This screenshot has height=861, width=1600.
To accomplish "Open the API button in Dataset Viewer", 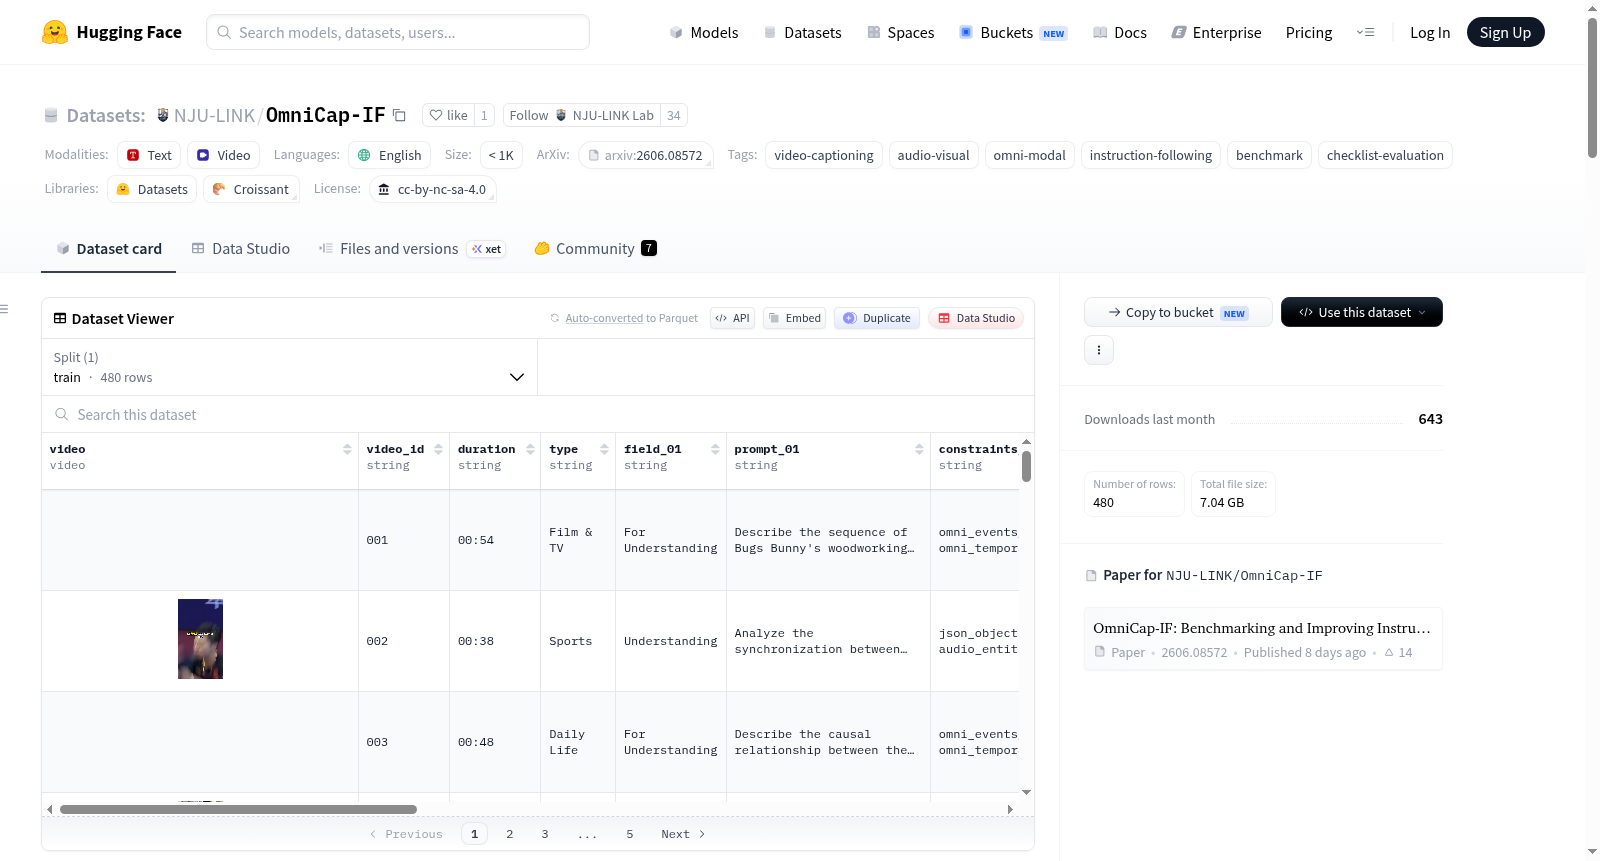I will (732, 318).
